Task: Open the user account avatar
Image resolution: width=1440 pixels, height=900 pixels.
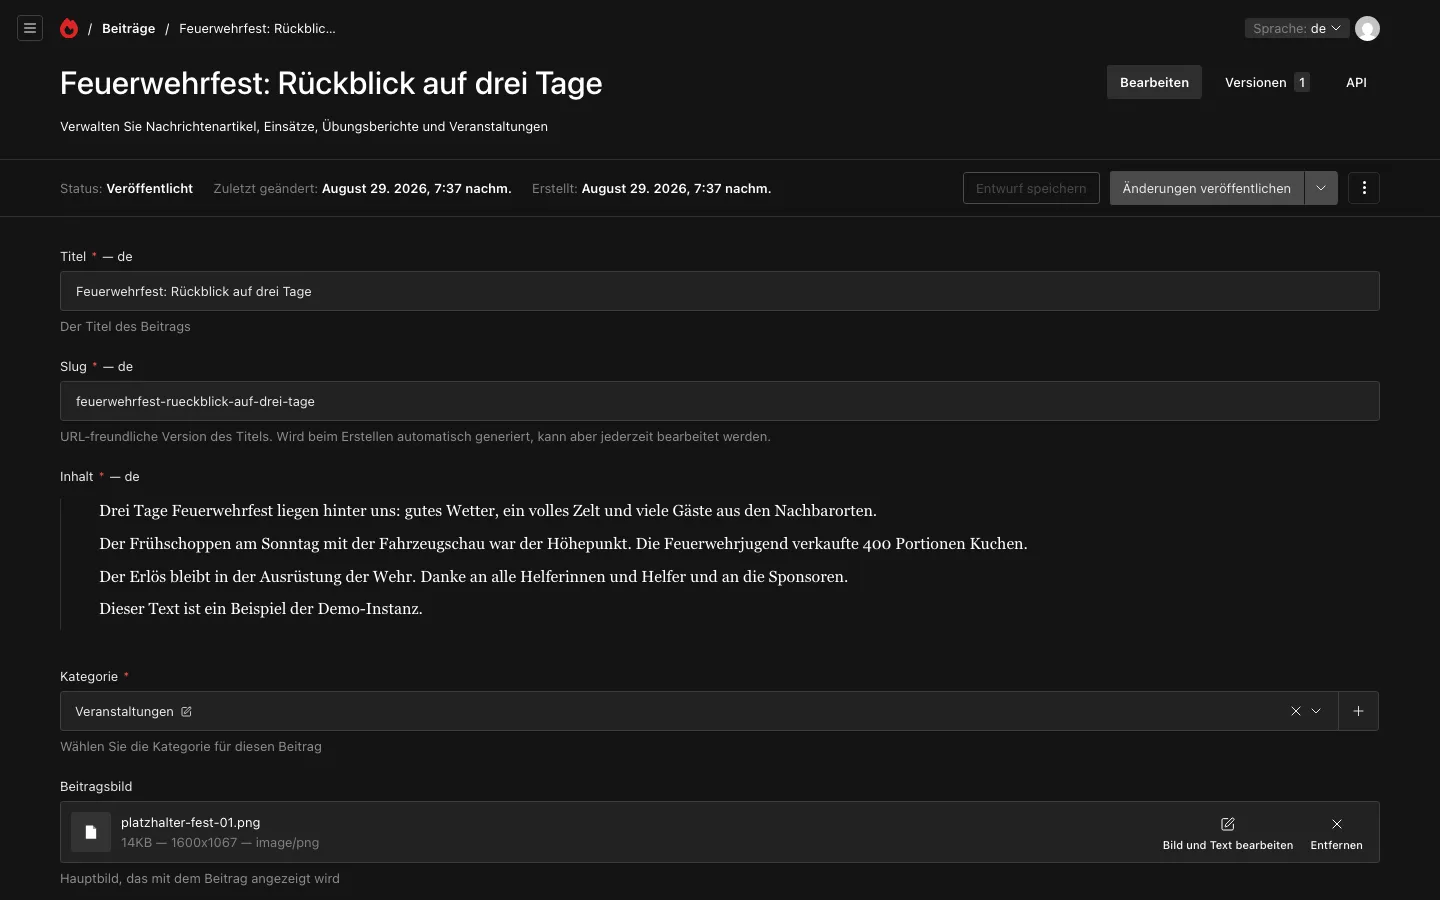Action: pyautogui.click(x=1367, y=28)
